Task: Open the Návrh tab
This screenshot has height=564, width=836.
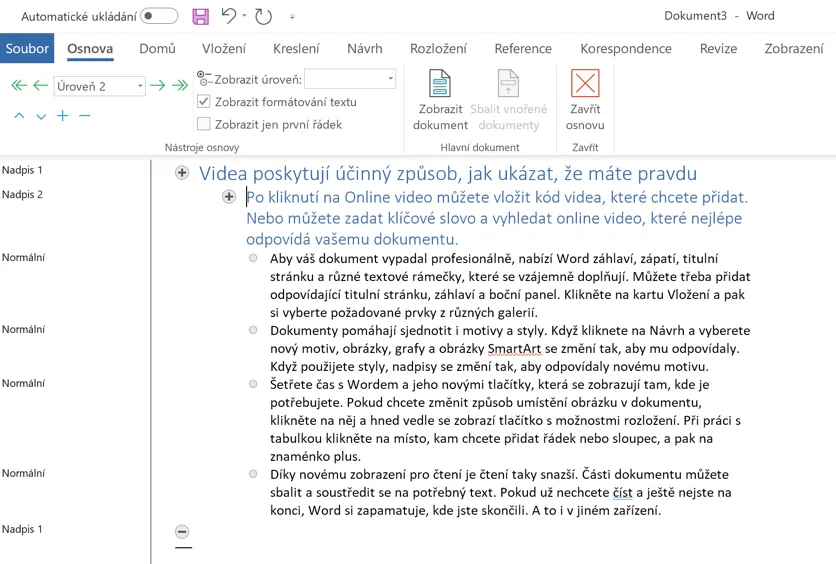Action: point(365,49)
